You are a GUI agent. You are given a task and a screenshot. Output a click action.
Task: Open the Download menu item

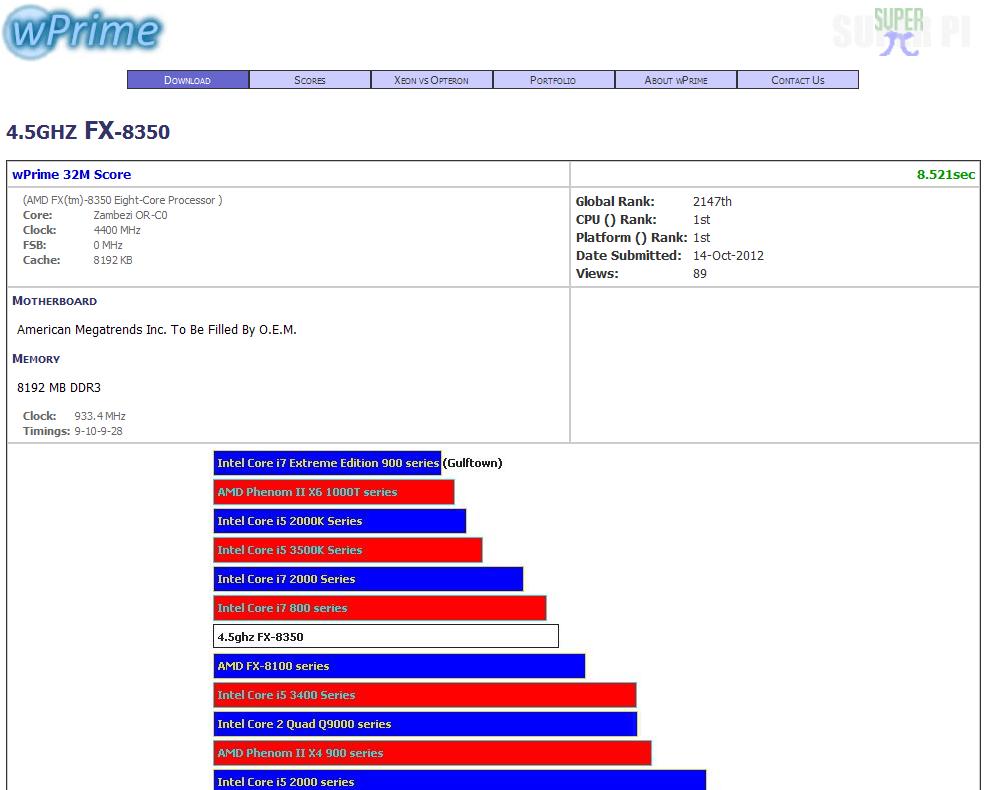pos(188,80)
